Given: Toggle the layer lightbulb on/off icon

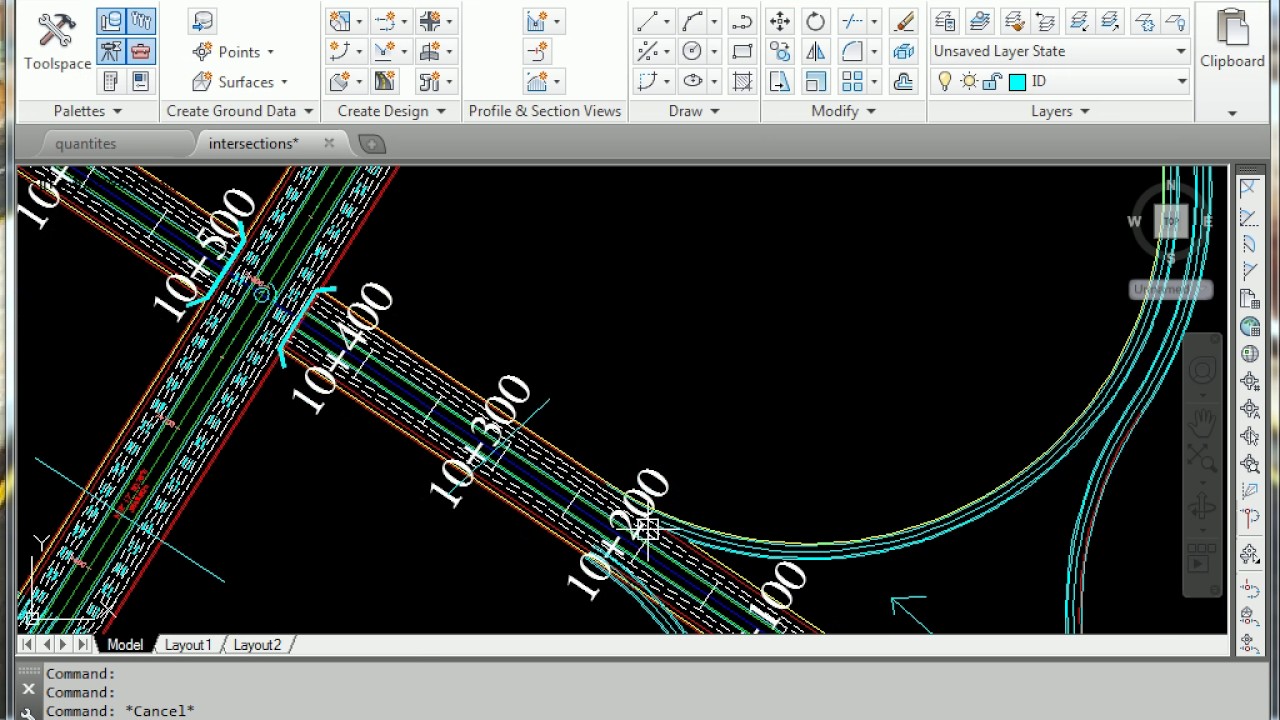Looking at the screenshot, I should pos(945,81).
